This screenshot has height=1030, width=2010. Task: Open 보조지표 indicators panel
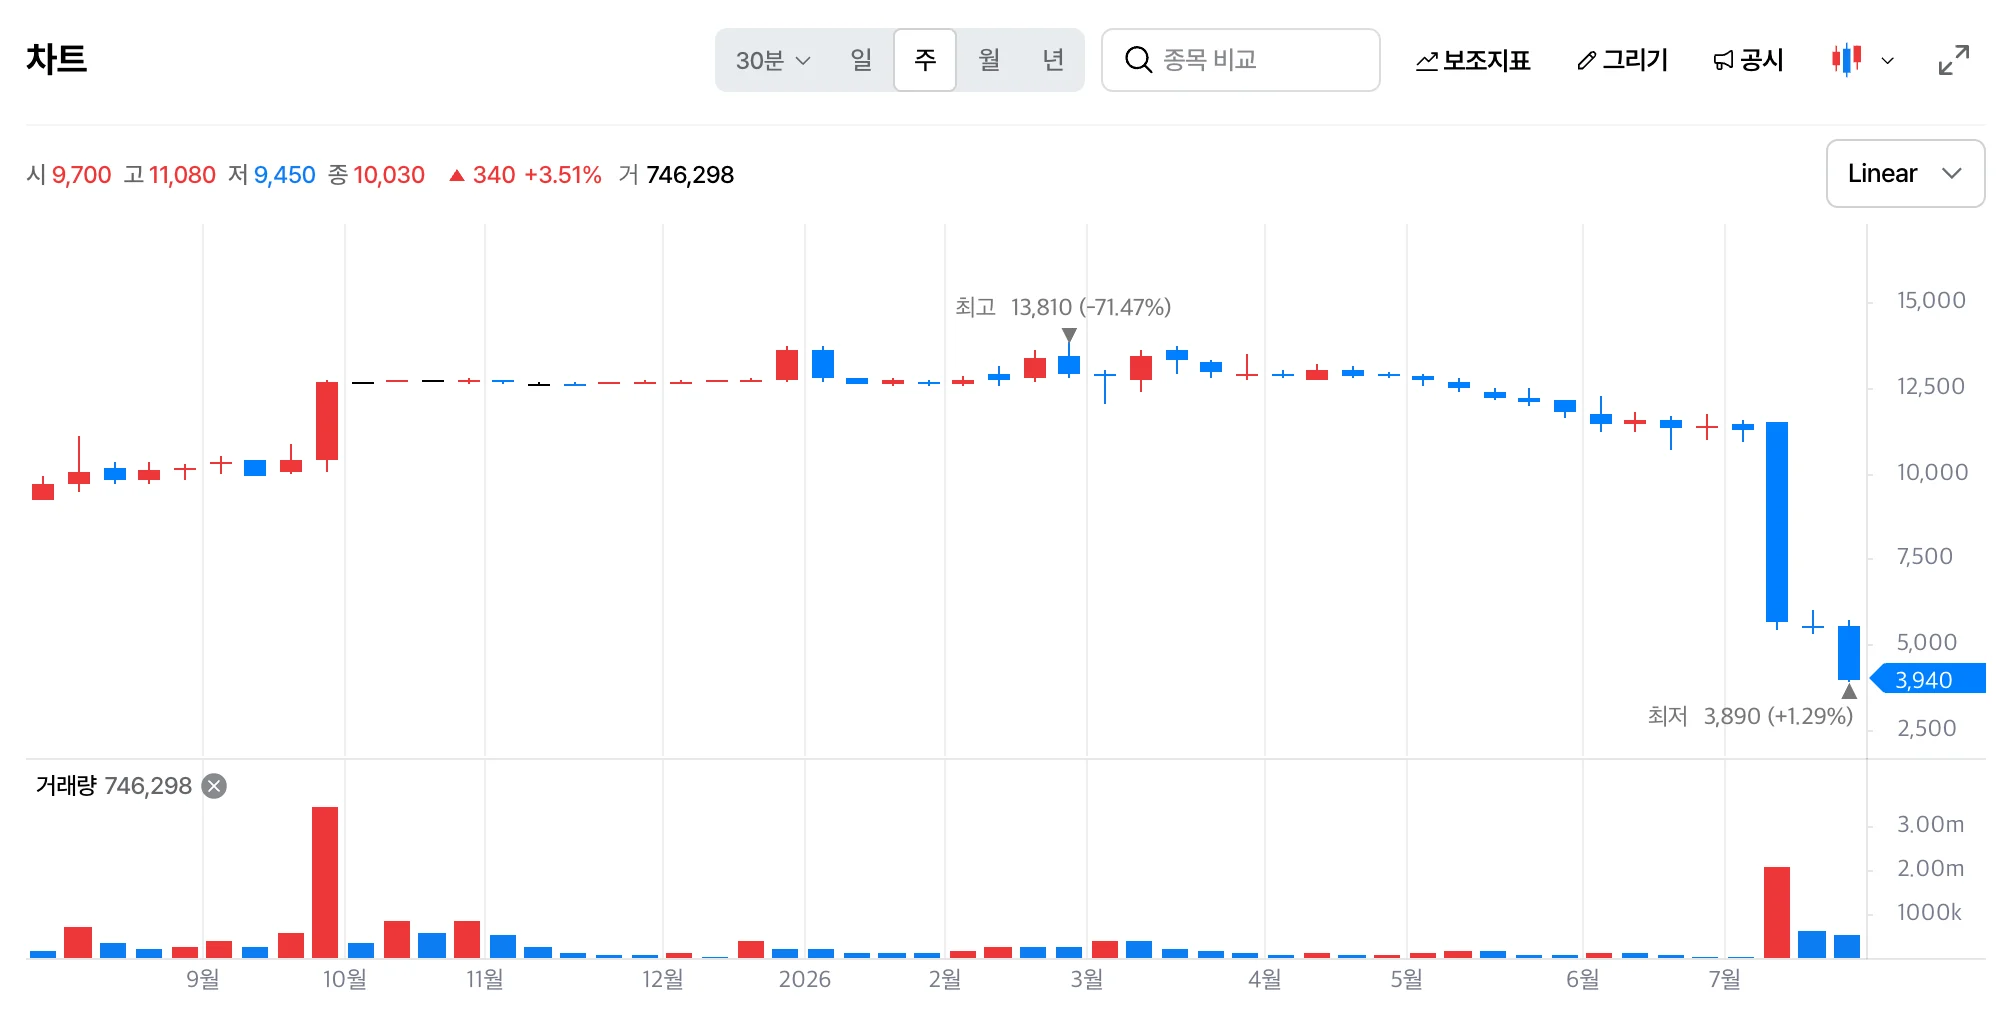tap(1472, 61)
